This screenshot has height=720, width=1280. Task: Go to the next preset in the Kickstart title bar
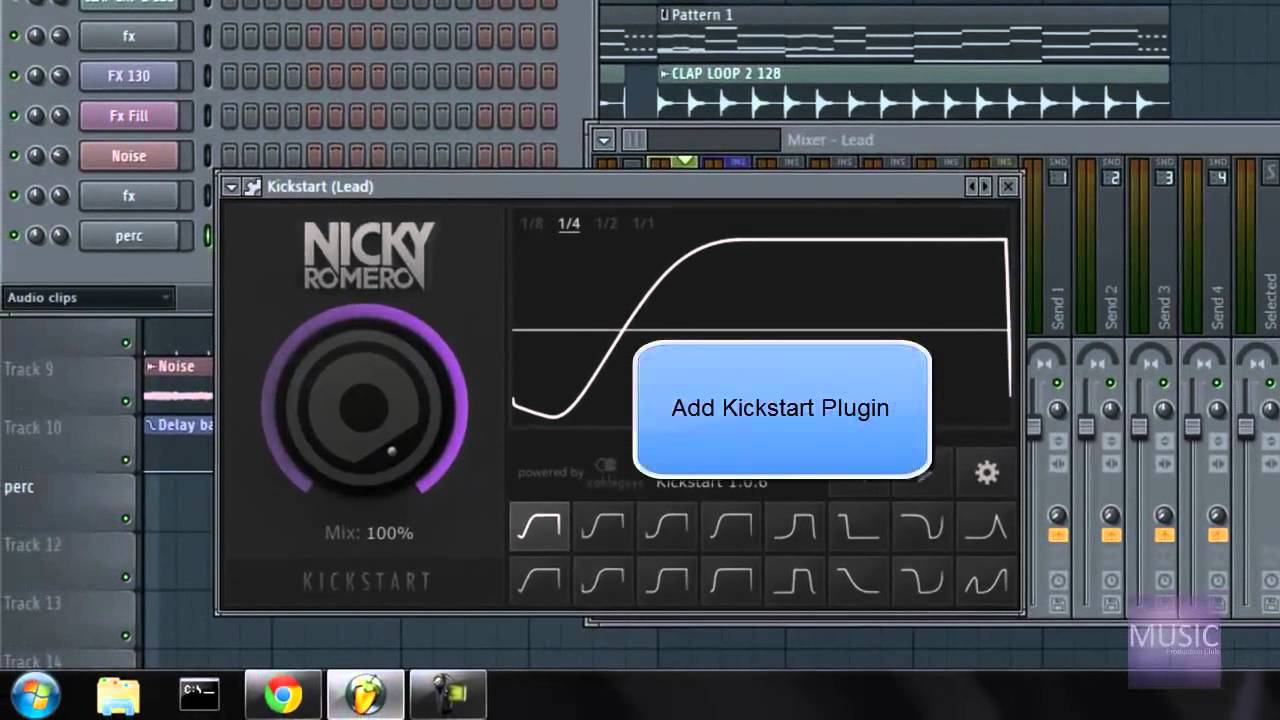click(x=985, y=186)
